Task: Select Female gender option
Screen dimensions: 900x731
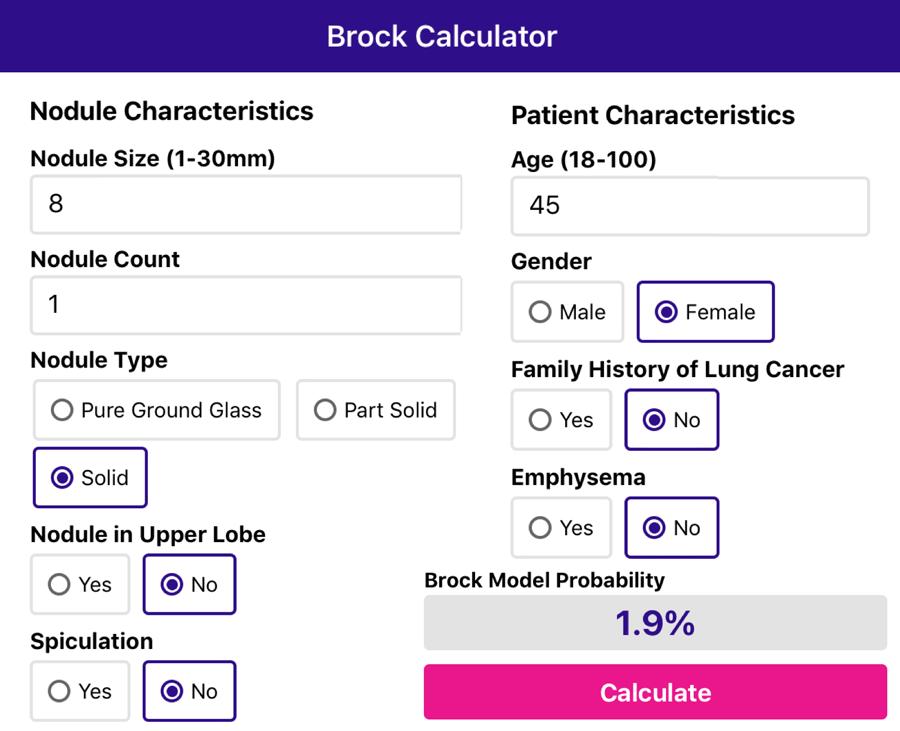Action: pyautogui.click(x=705, y=312)
